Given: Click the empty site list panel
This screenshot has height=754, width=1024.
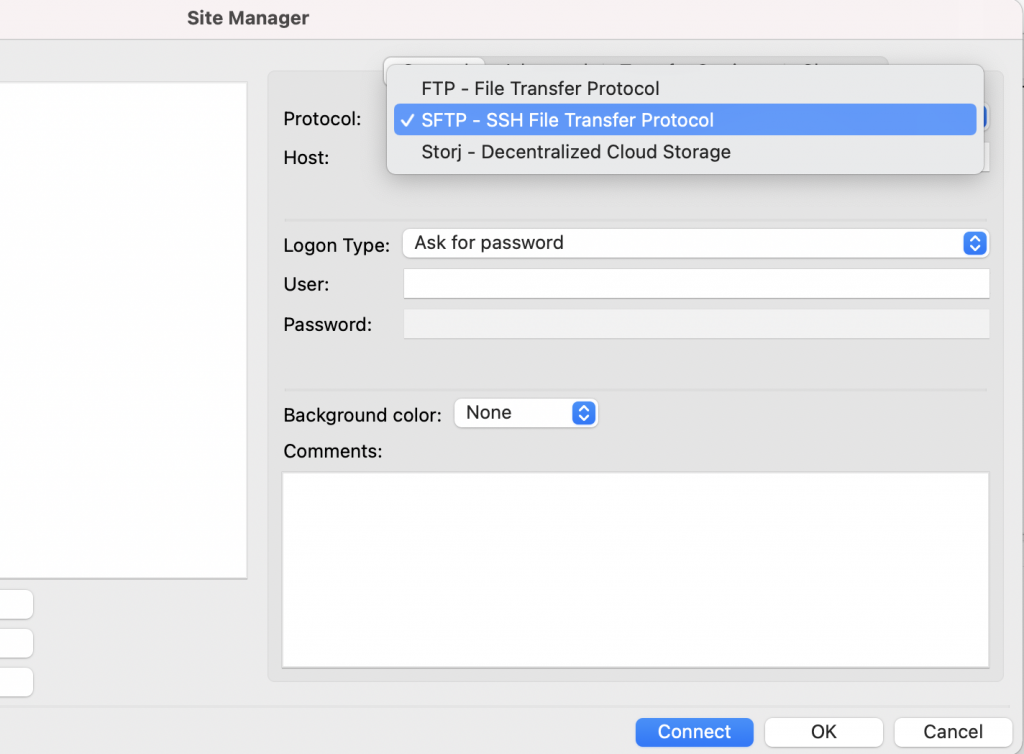Looking at the screenshot, I should [x=122, y=330].
